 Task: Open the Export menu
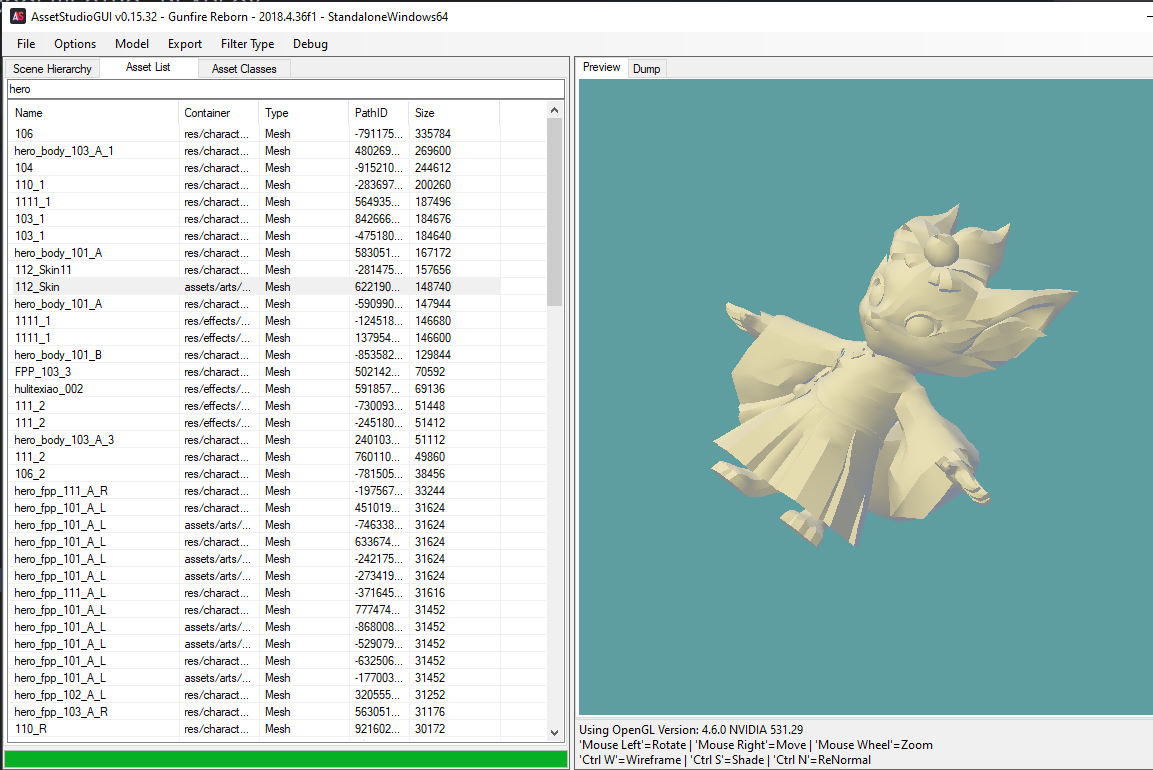[185, 44]
